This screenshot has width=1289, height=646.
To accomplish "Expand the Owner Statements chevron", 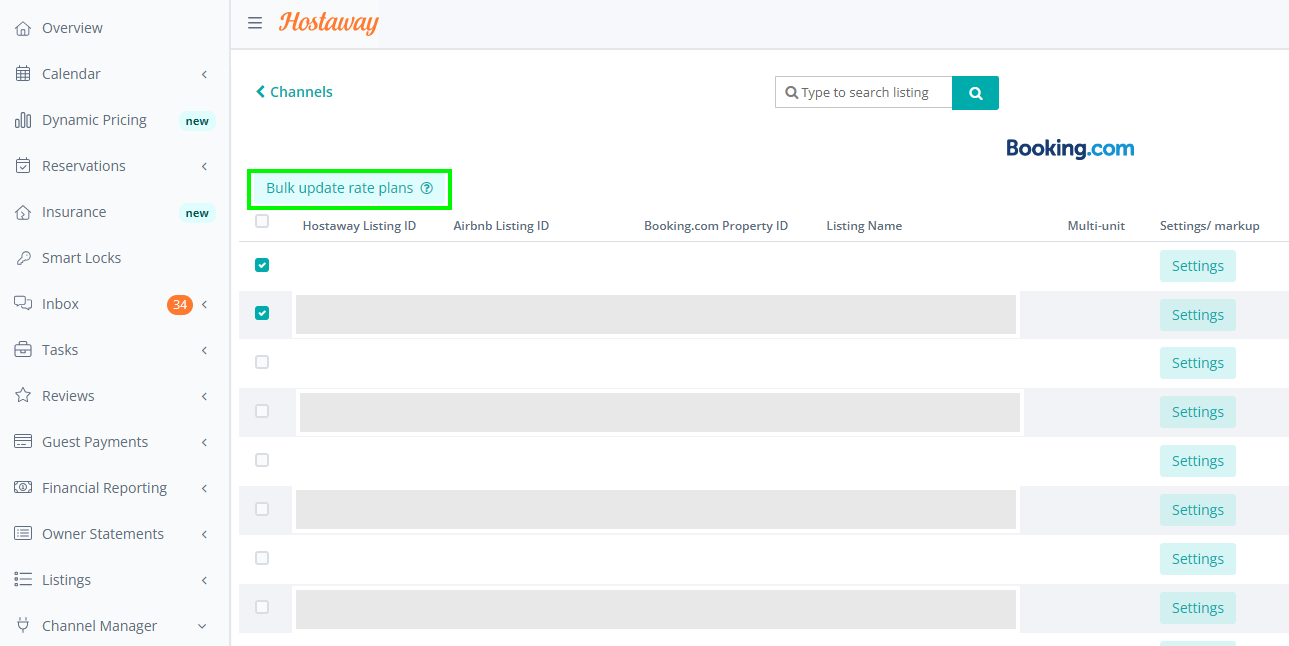I will [x=204, y=534].
